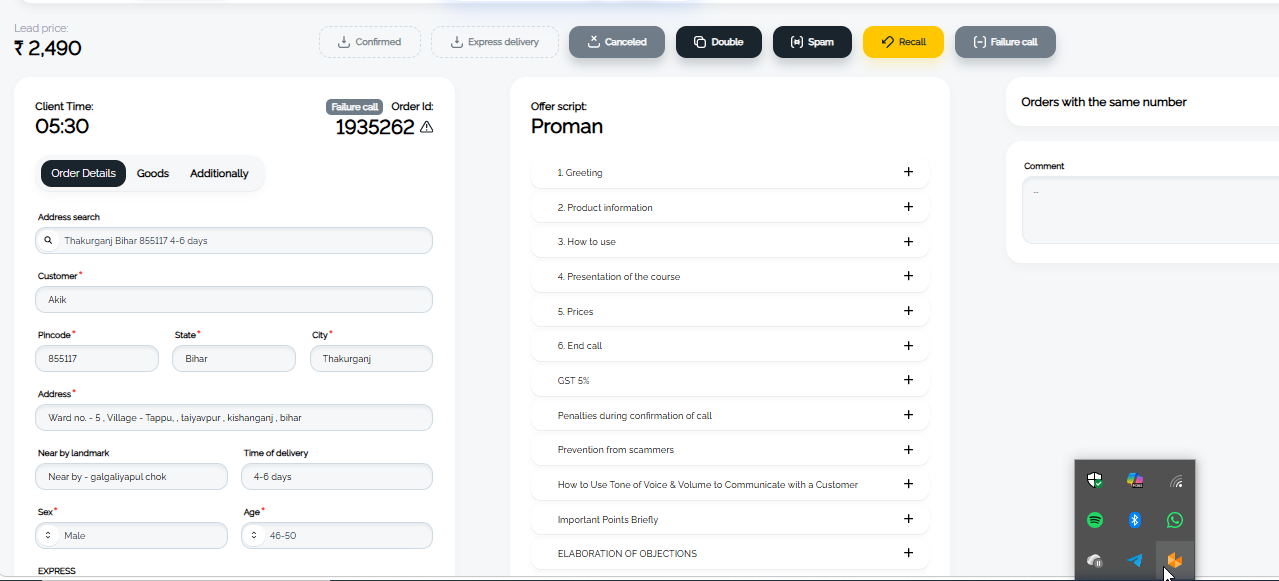The height and width of the screenshot is (581, 1279).
Task: Click the warning triangle beside Order Id
Action: click(x=427, y=127)
